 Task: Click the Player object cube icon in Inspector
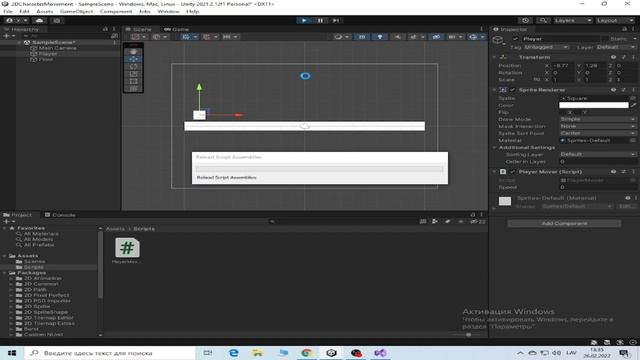[498, 40]
